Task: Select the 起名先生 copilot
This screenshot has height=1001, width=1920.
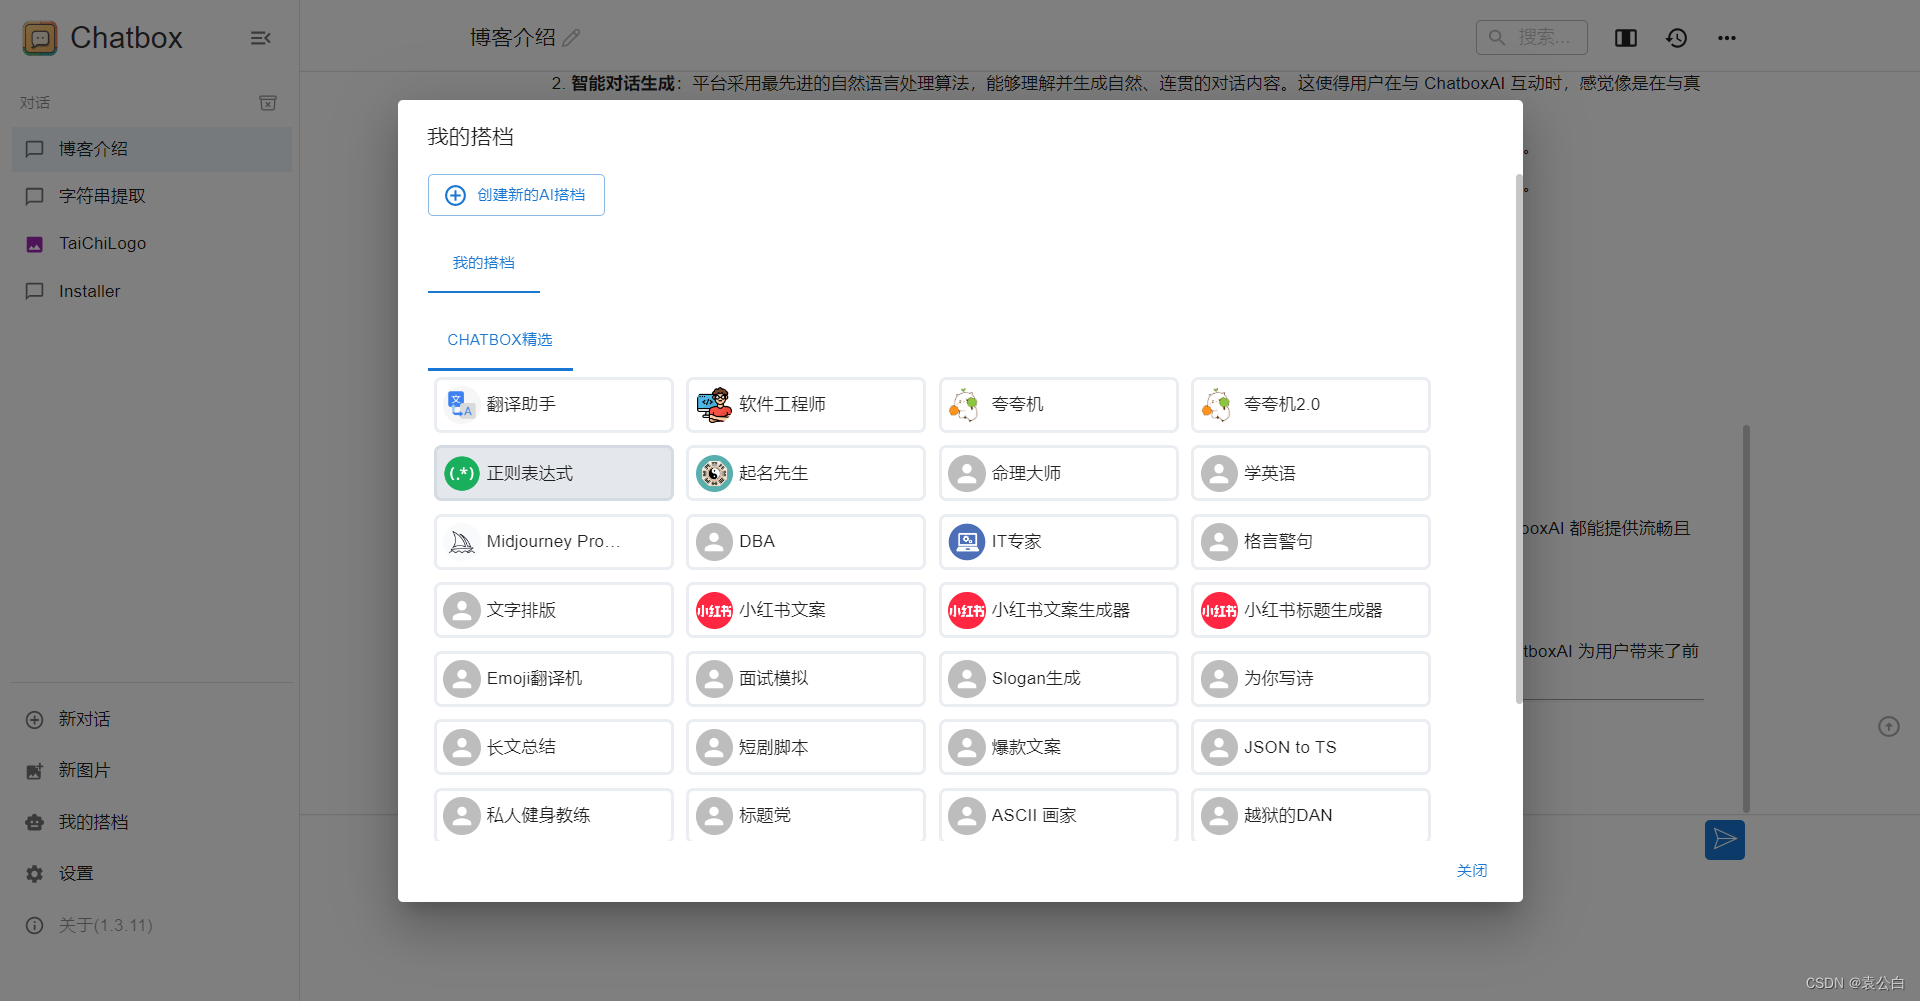Action: pos(806,473)
